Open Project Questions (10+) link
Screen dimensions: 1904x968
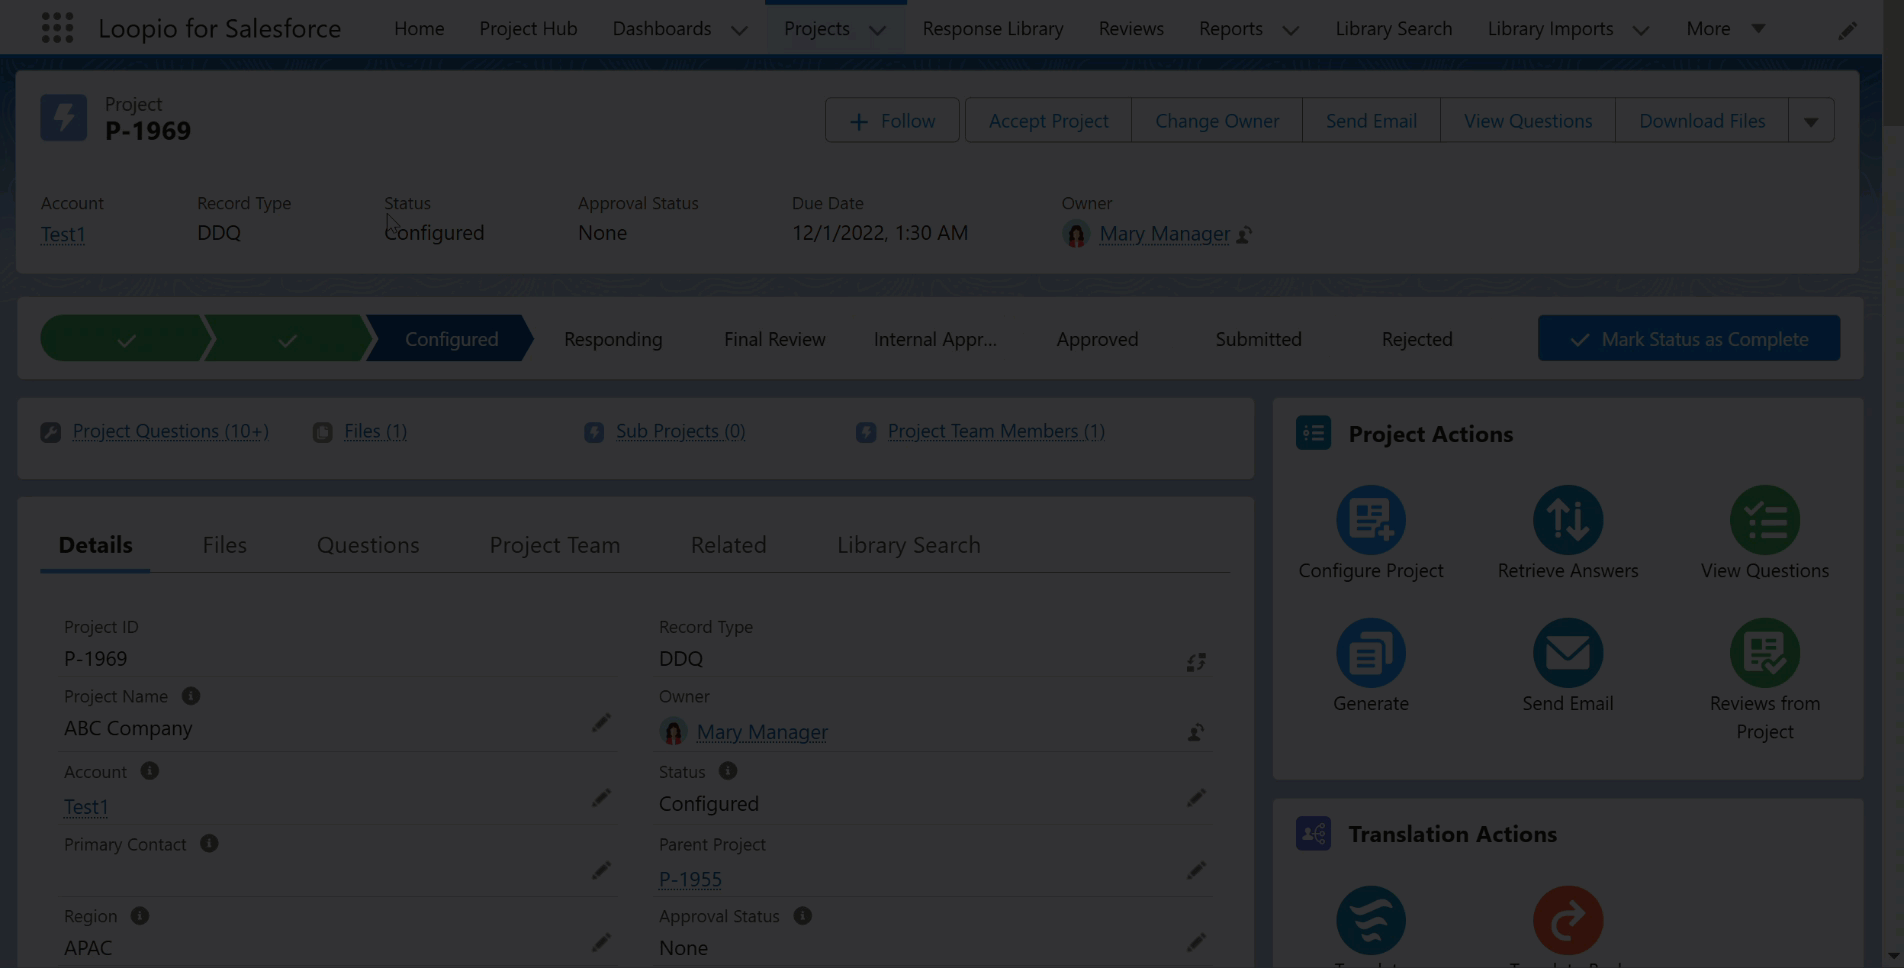click(170, 431)
